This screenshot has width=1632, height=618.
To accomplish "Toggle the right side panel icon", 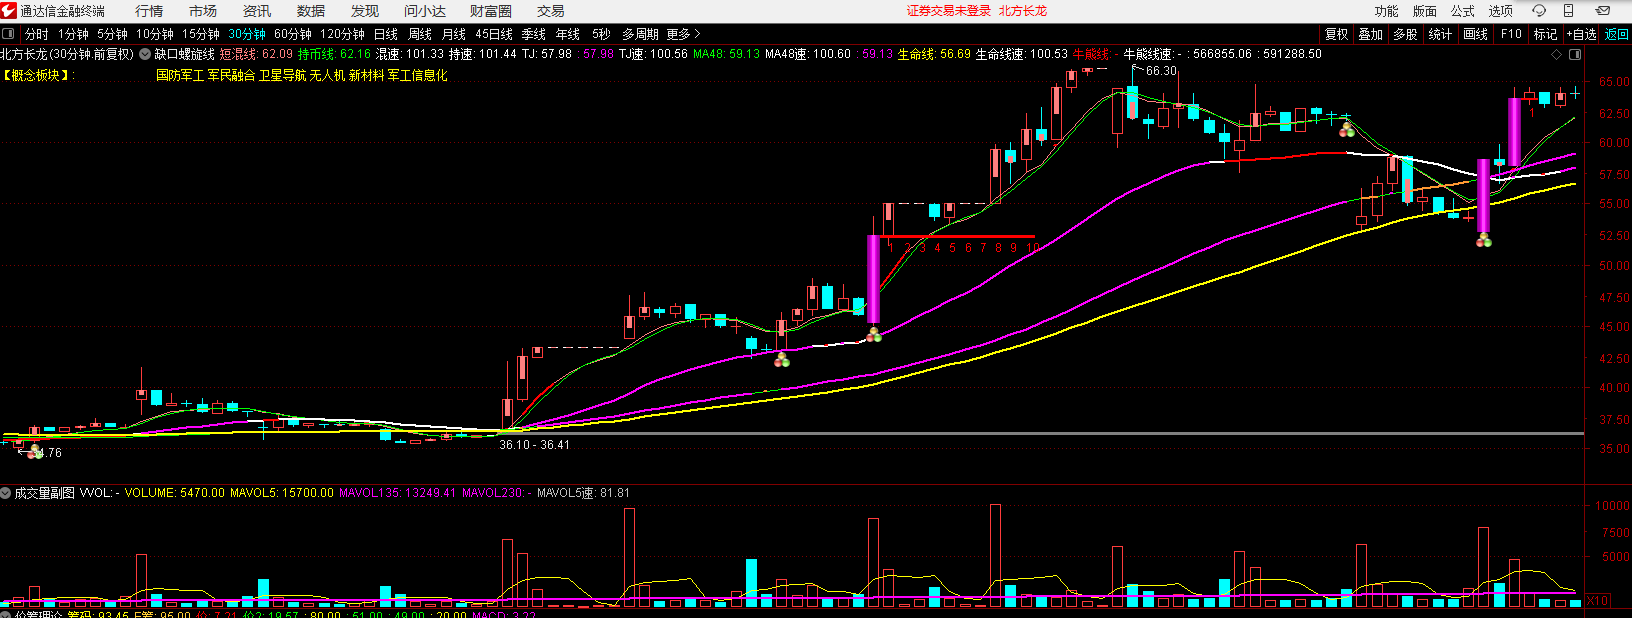I will (x=1575, y=54).
